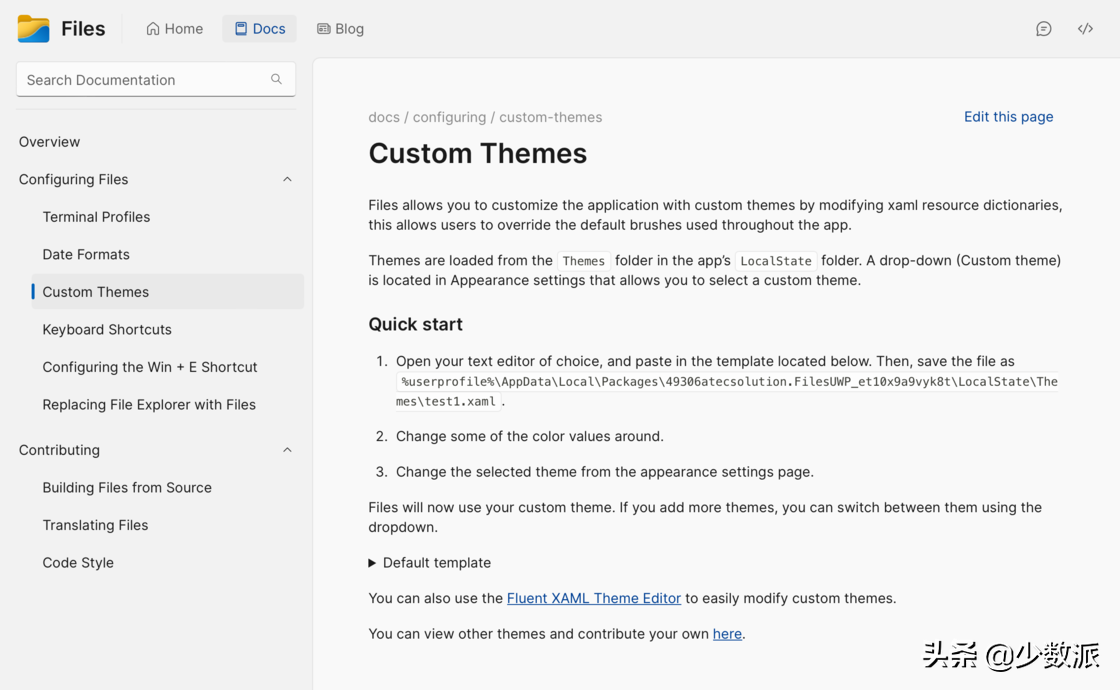The width and height of the screenshot is (1120, 690).
Task: Open the Code Style page
Action: click(x=78, y=563)
